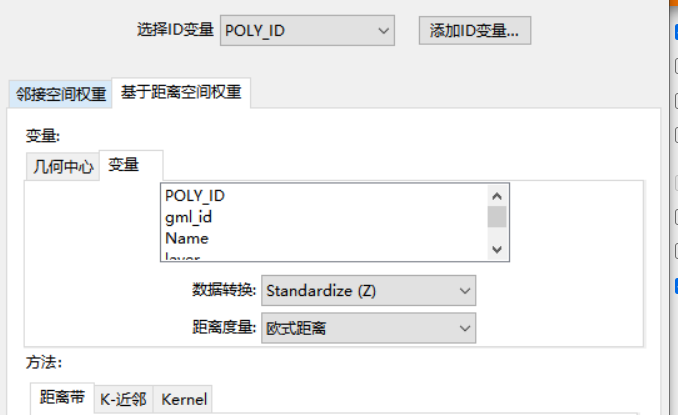678x415 pixels.
Task: Select the 变量 sub-tab
Action: tap(124, 165)
